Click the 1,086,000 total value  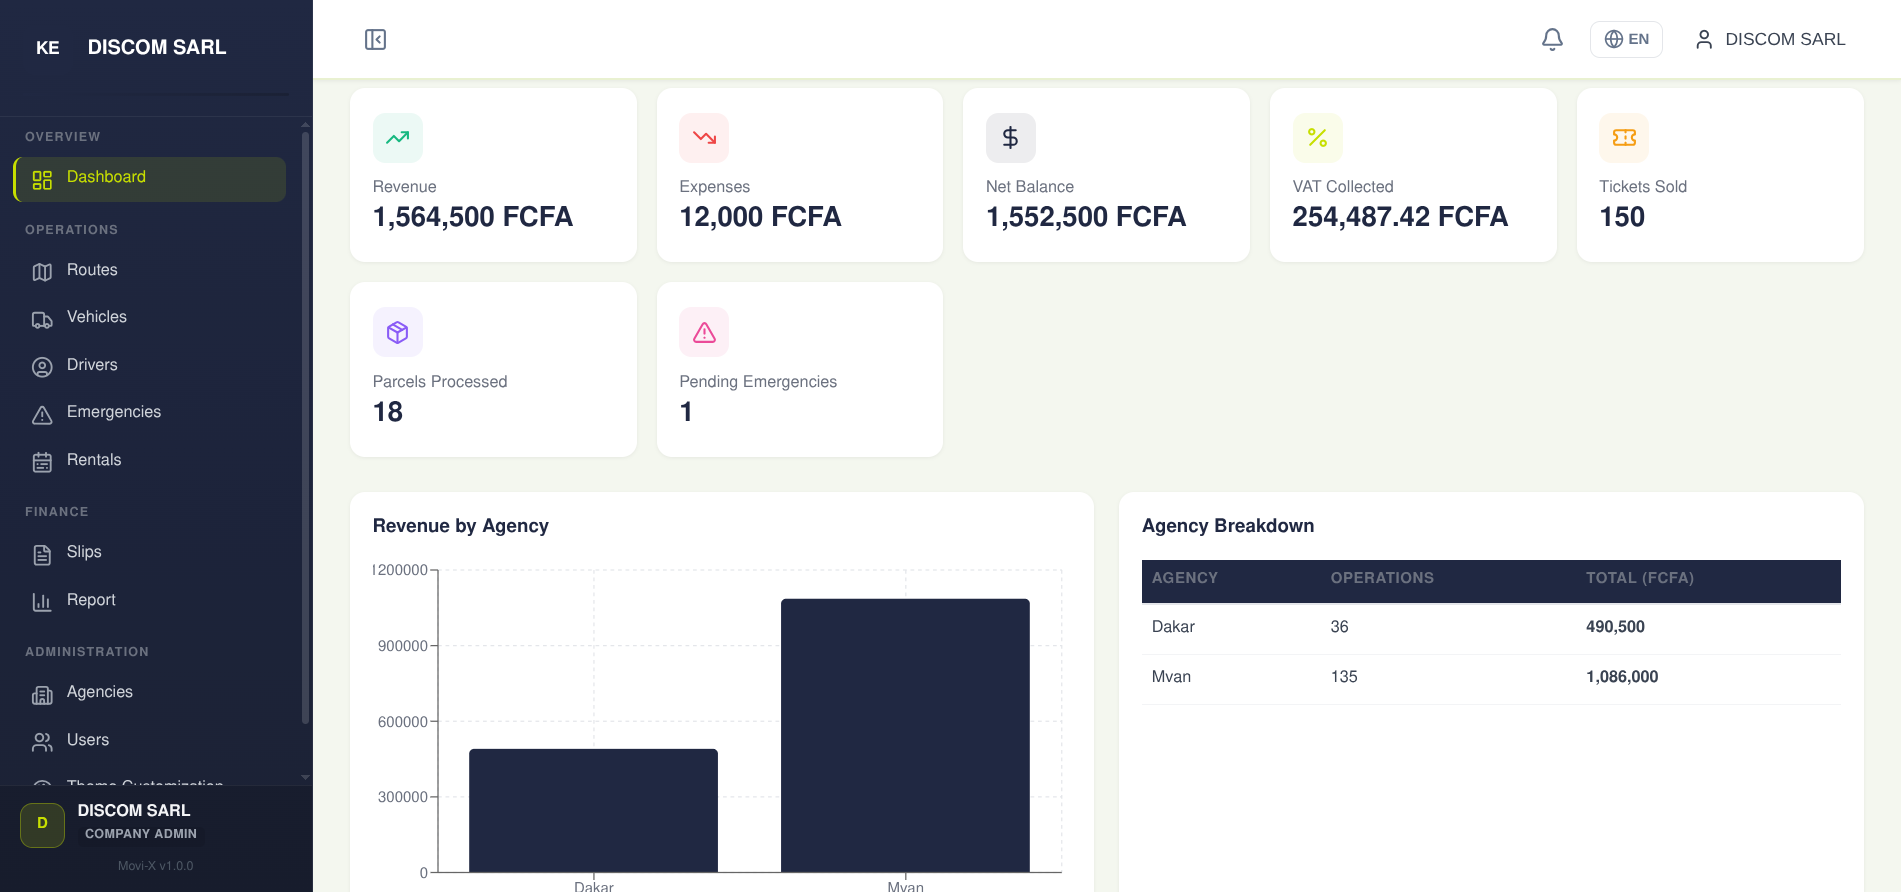(x=1622, y=677)
